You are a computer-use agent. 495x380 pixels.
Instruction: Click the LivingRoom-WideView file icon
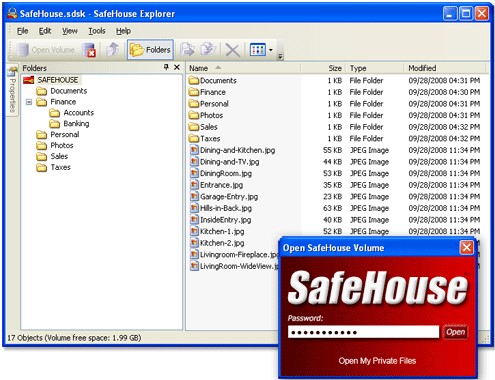[194, 266]
